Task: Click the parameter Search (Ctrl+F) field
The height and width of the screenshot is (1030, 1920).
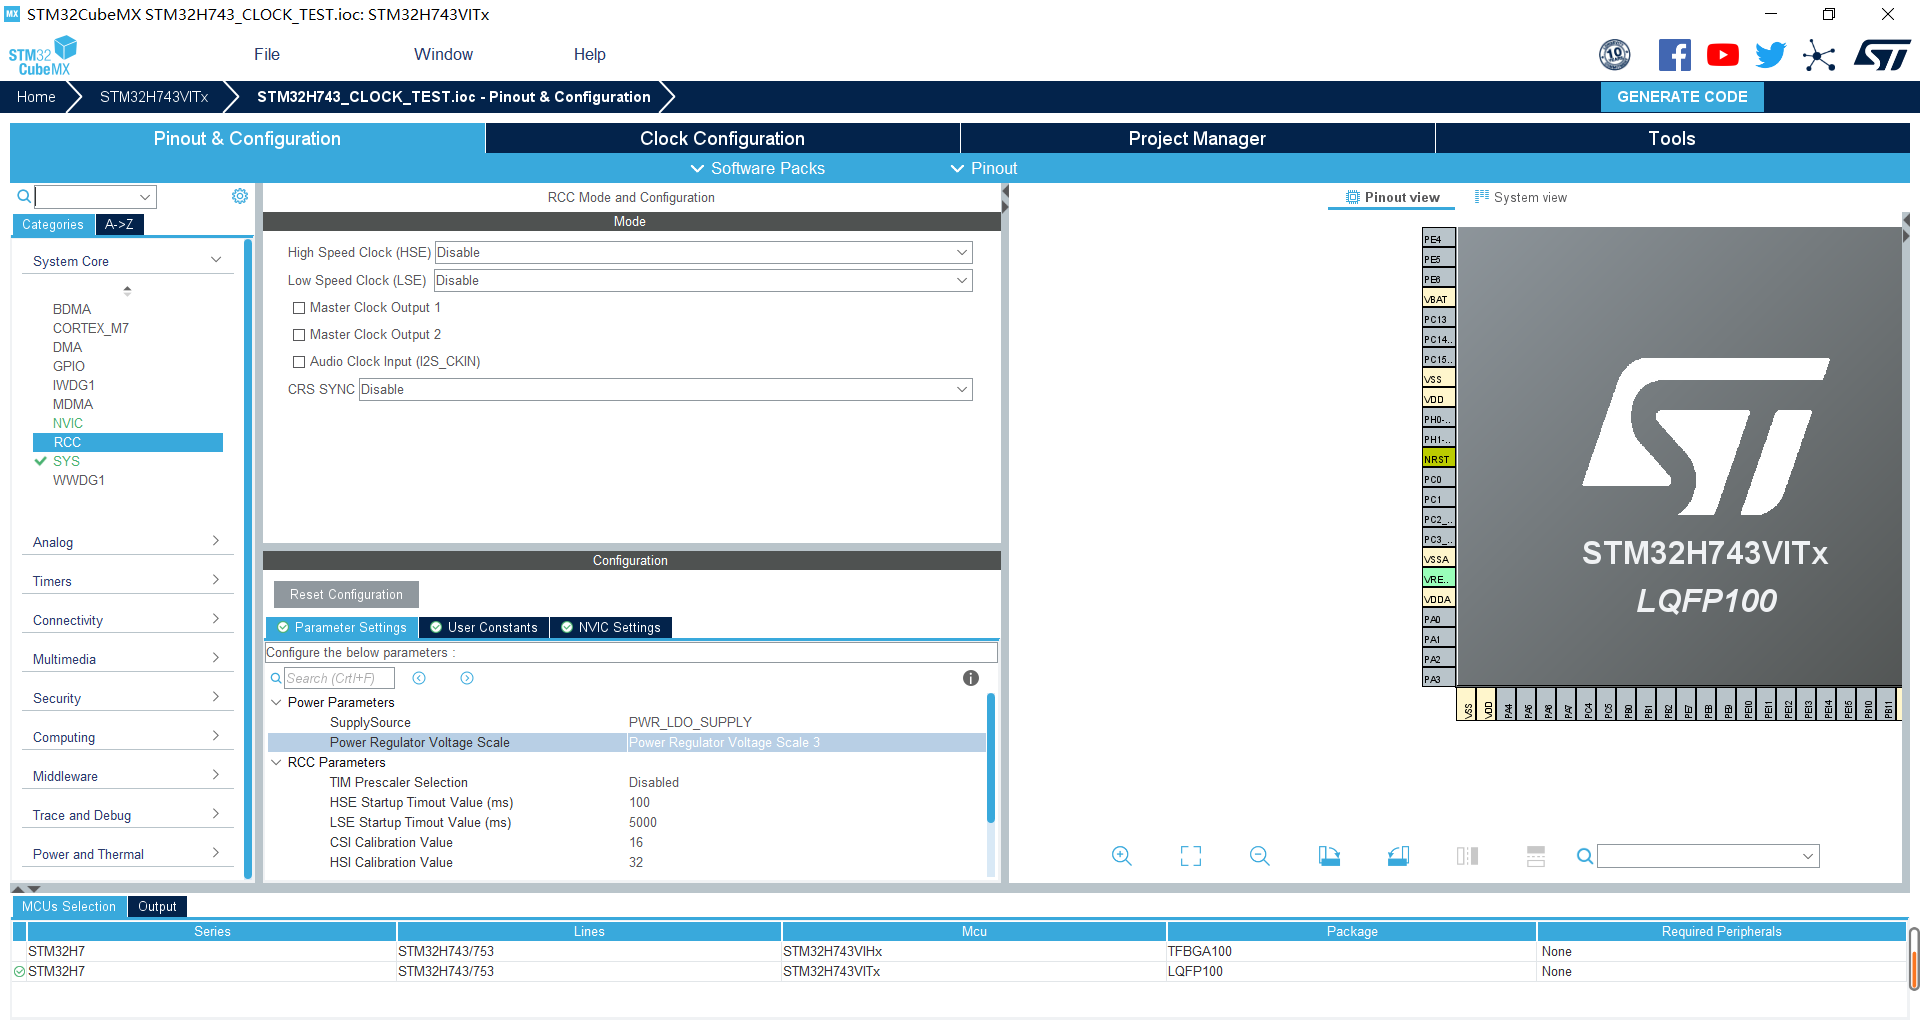Action: 339,678
